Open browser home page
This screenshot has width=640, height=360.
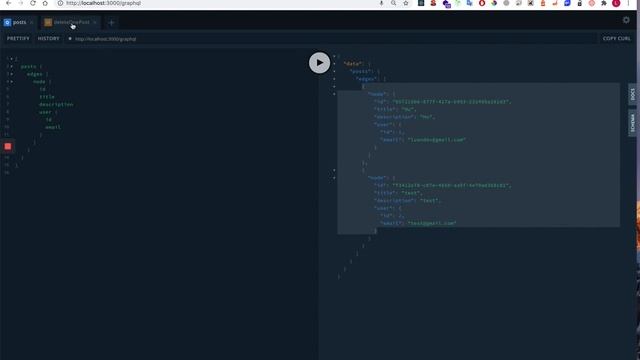(x=45, y=3)
